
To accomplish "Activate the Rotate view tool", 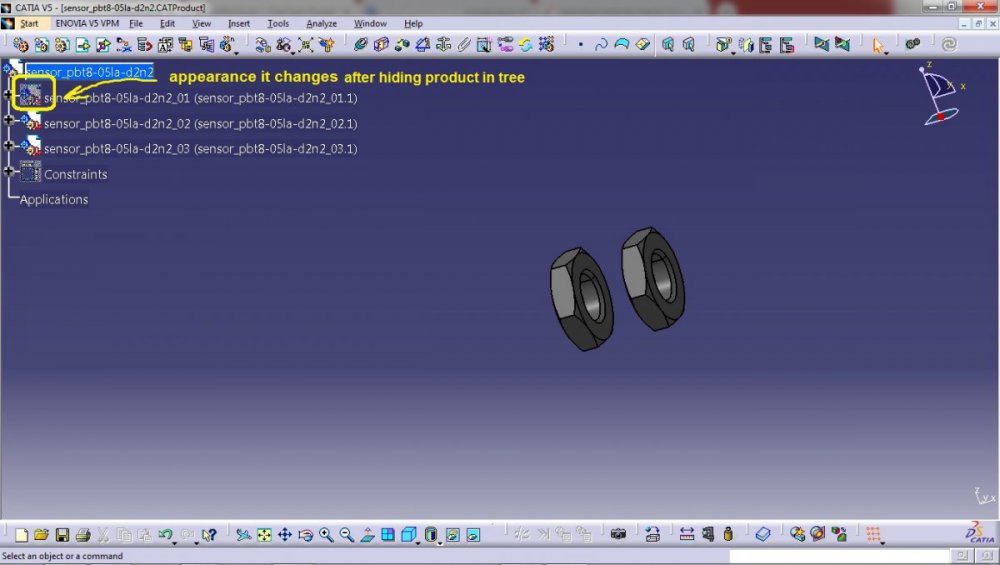I will point(306,535).
